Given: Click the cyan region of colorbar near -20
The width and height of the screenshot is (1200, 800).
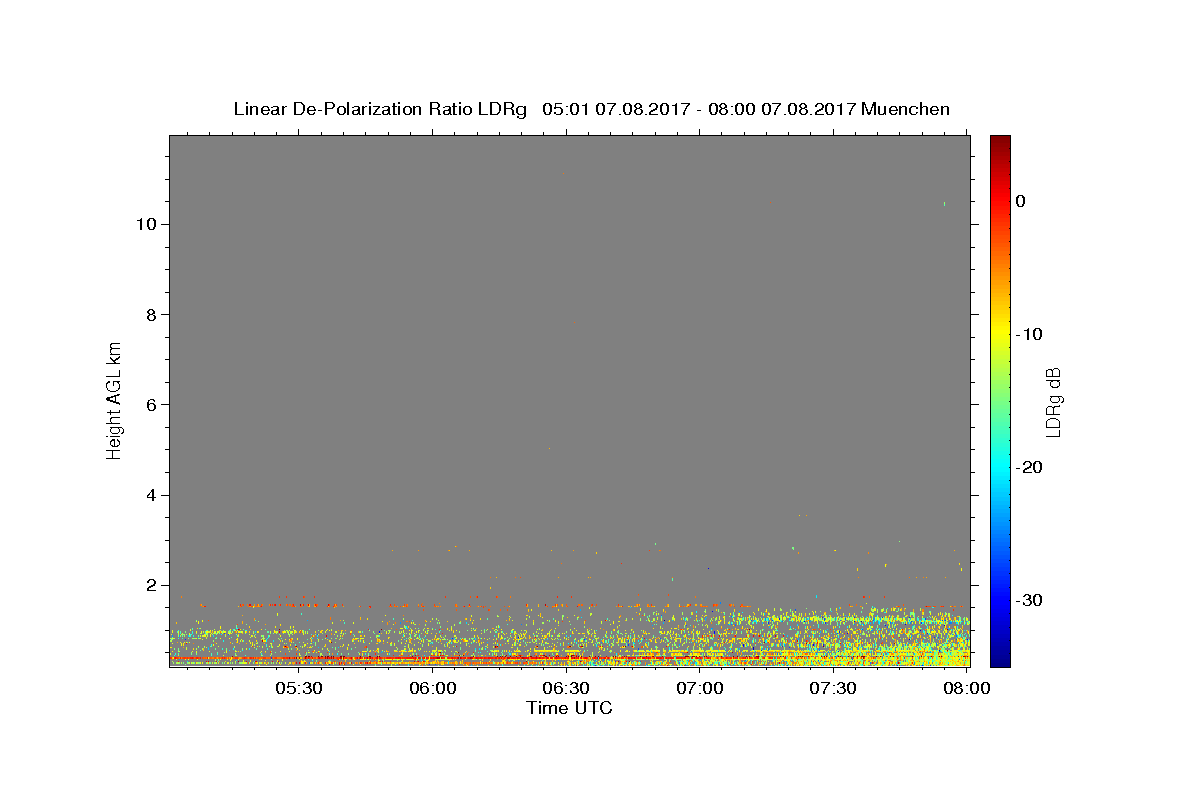Looking at the screenshot, I should click(x=1000, y=467).
